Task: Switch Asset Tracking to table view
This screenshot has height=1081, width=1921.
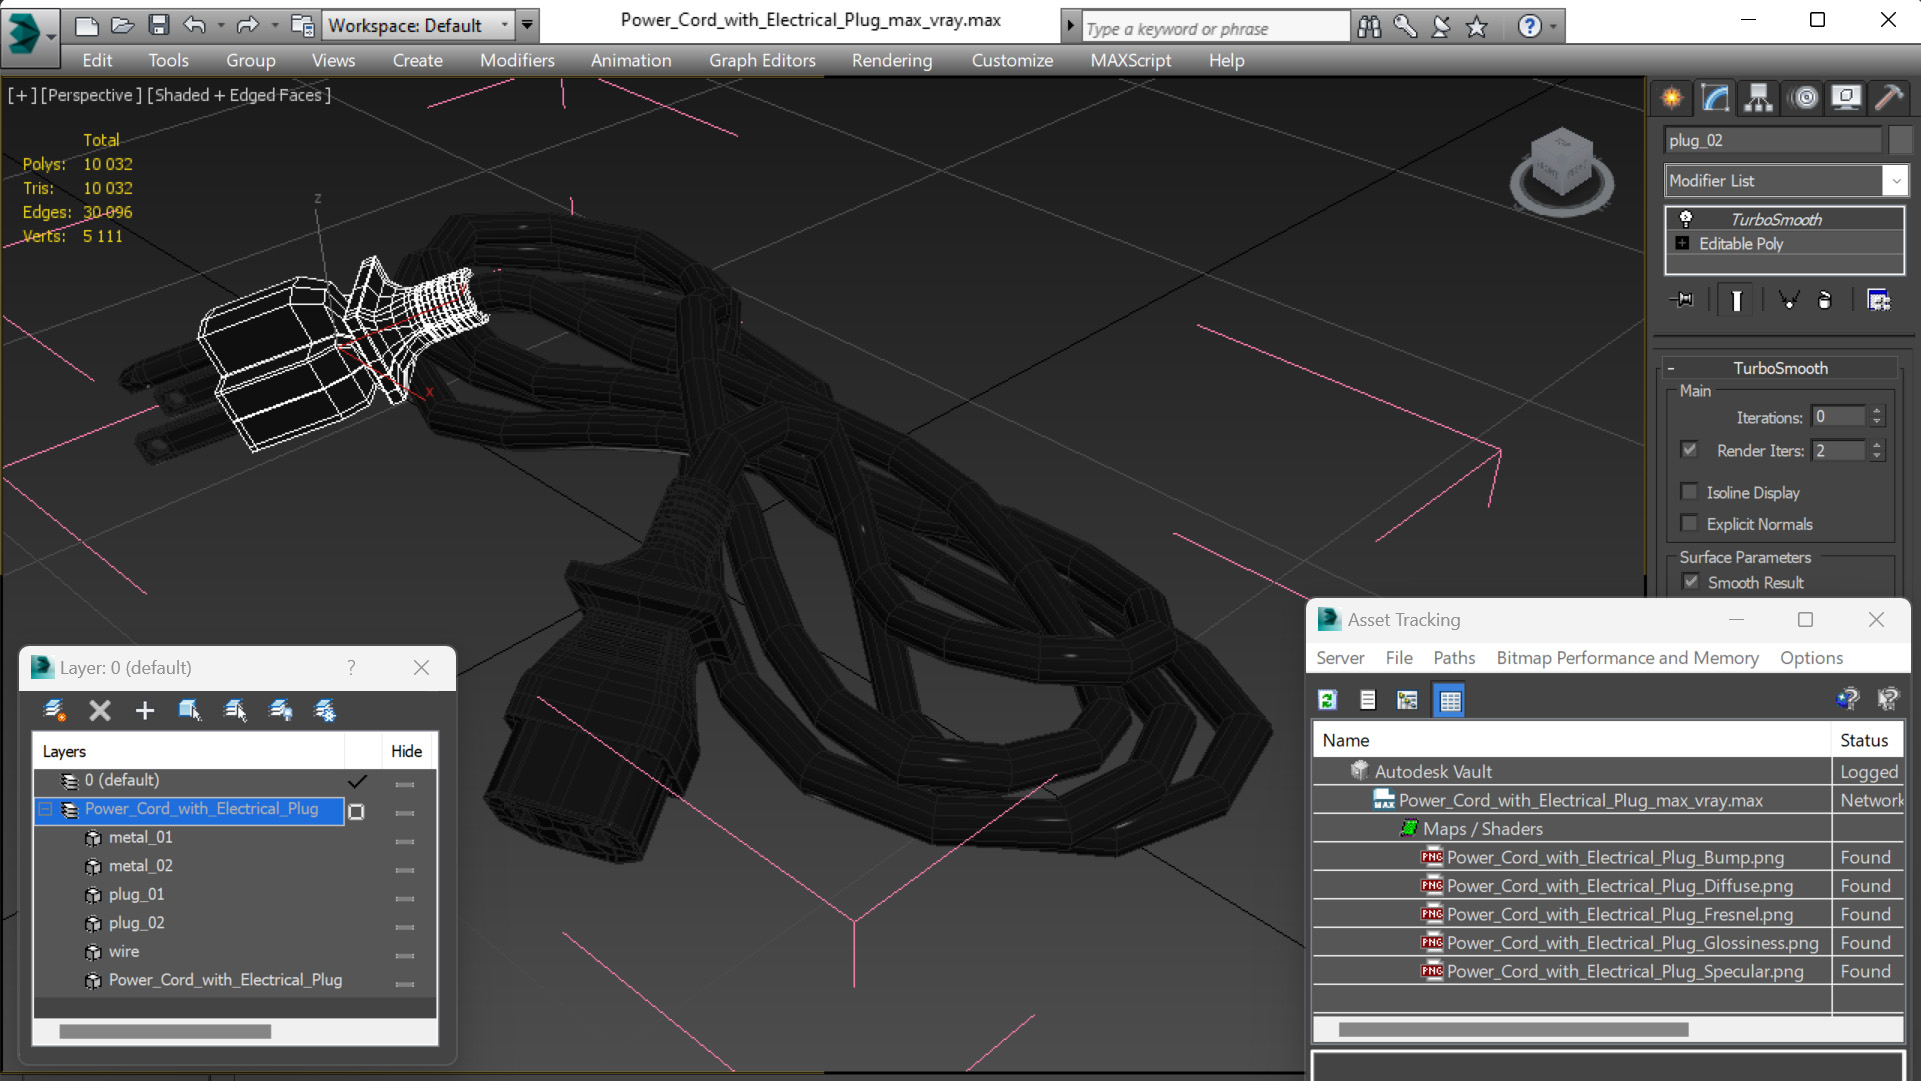Action: [1449, 700]
